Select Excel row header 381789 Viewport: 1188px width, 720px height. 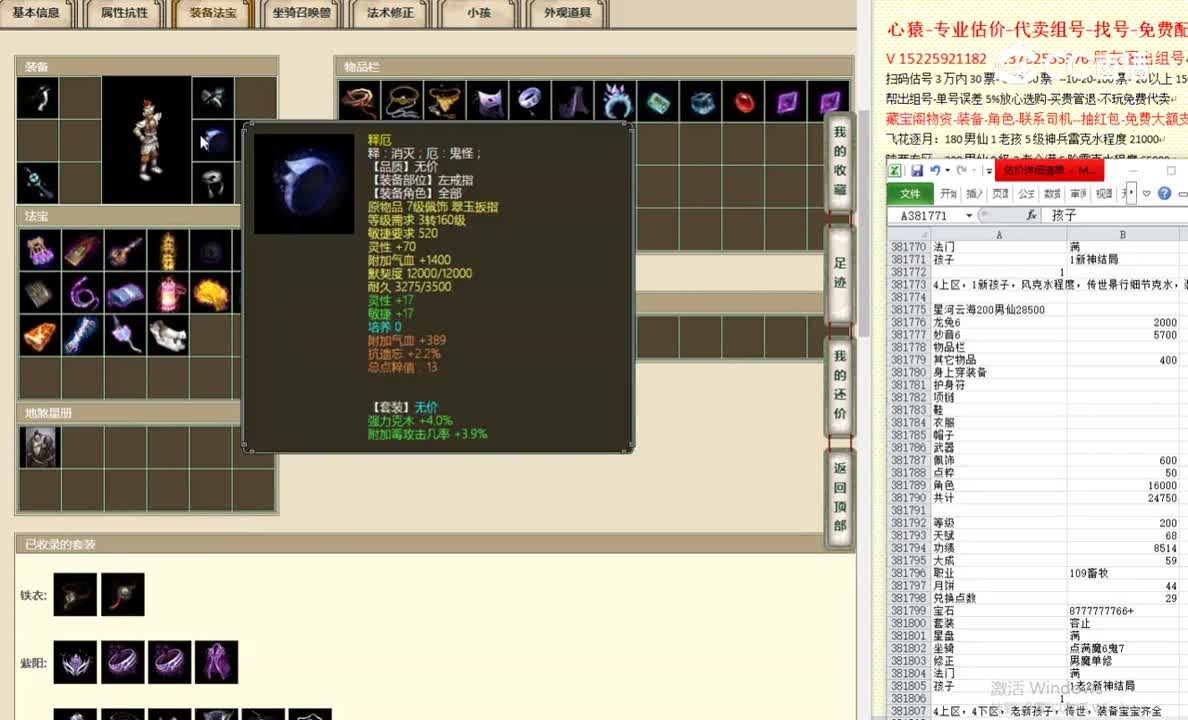click(908, 485)
